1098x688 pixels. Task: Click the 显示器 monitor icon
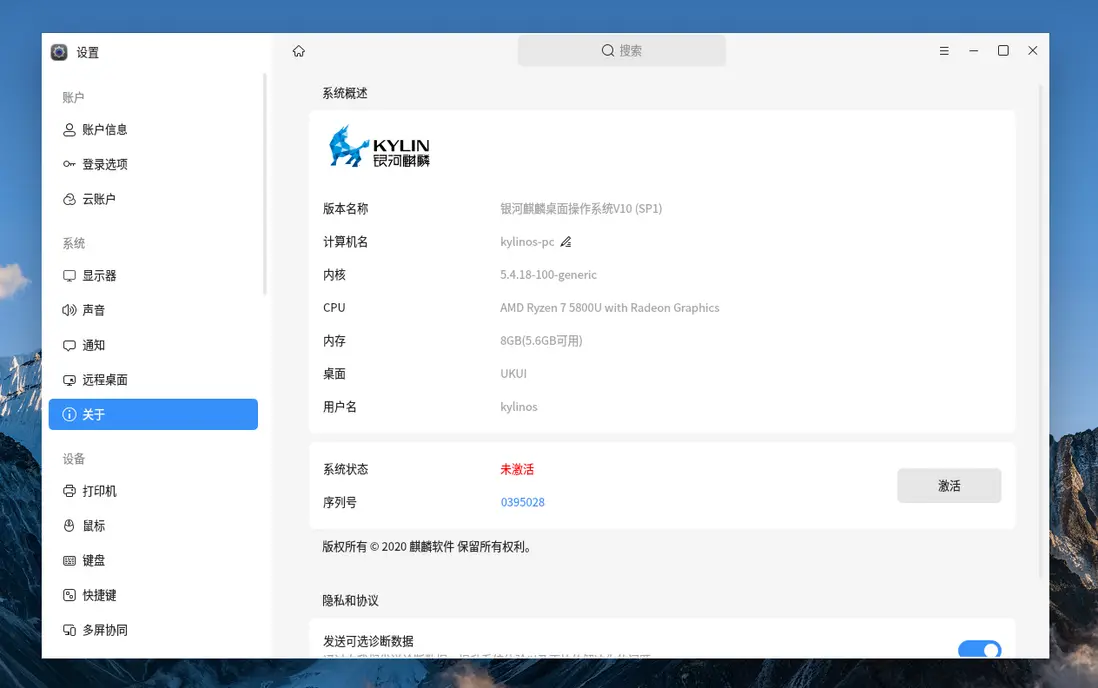(69, 275)
